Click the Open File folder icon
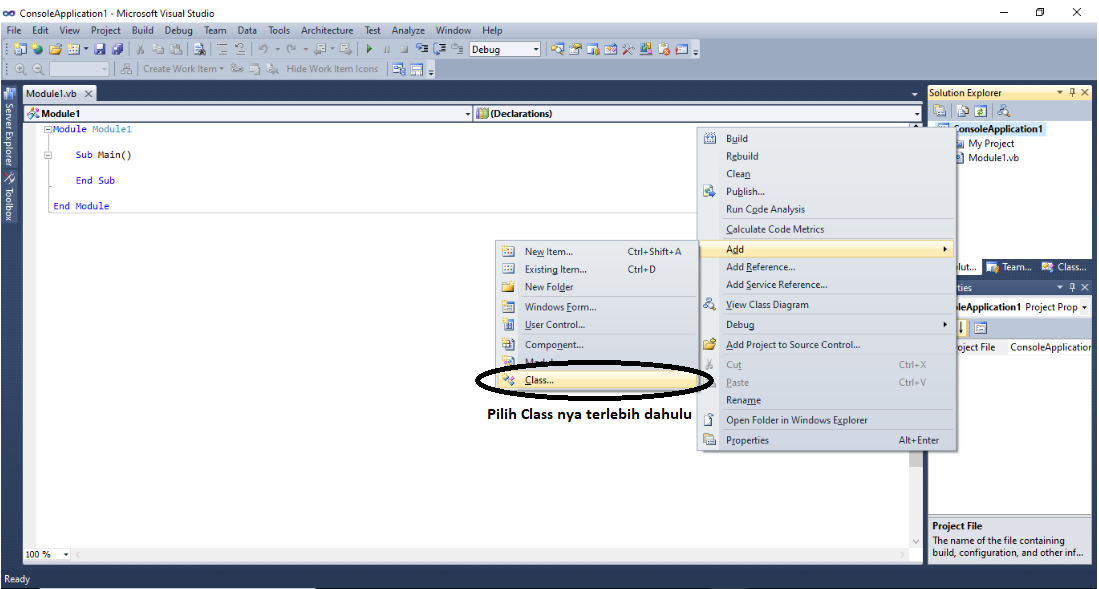This screenshot has width=1099, height=589. pos(55,49)
